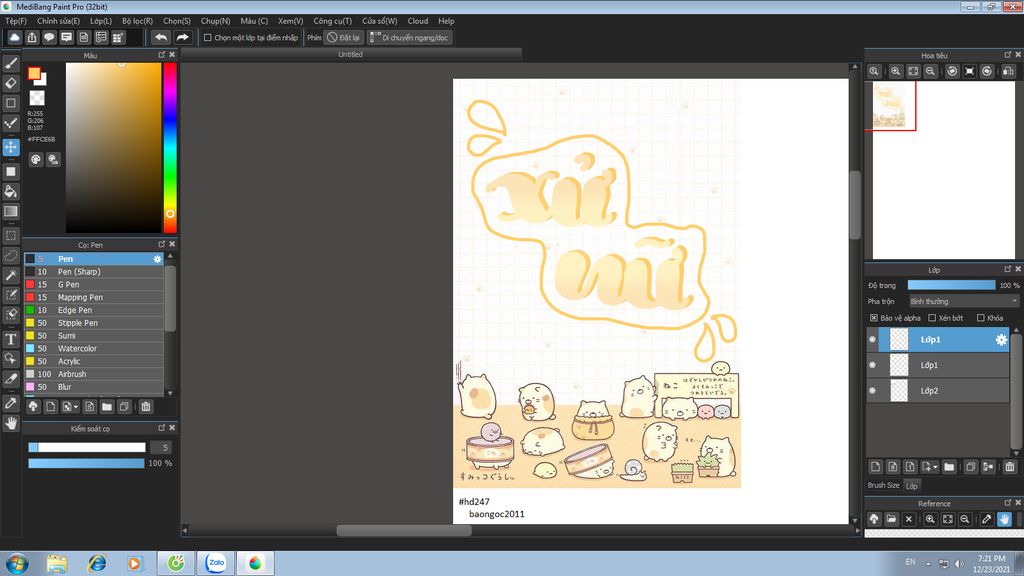The height and width of the screenshot is (576, 1024).
Task: Click the export share icon in top toolbar
Action: pos(32,37)
